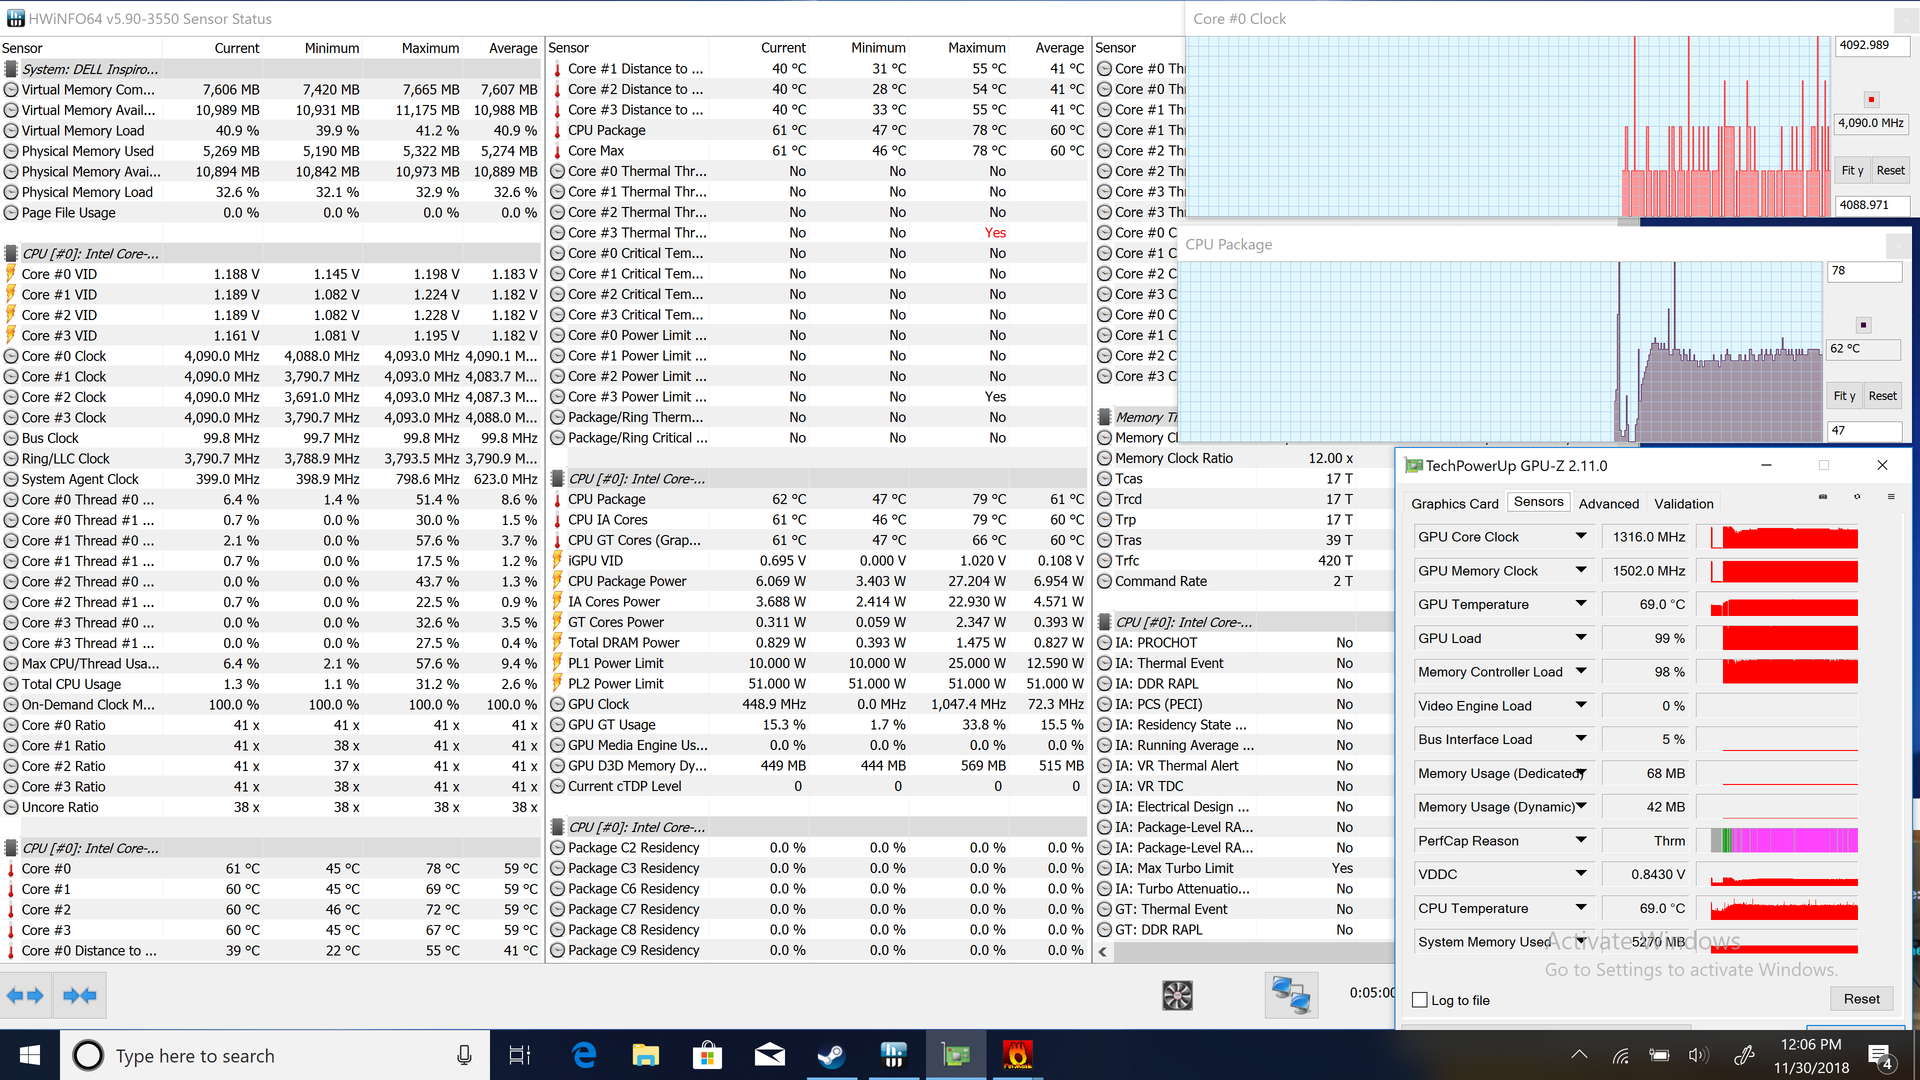Click the GPU-Z screenshot camera icon
The width and height of the screenshot is (1920, 1080).
coord(1822,497)
